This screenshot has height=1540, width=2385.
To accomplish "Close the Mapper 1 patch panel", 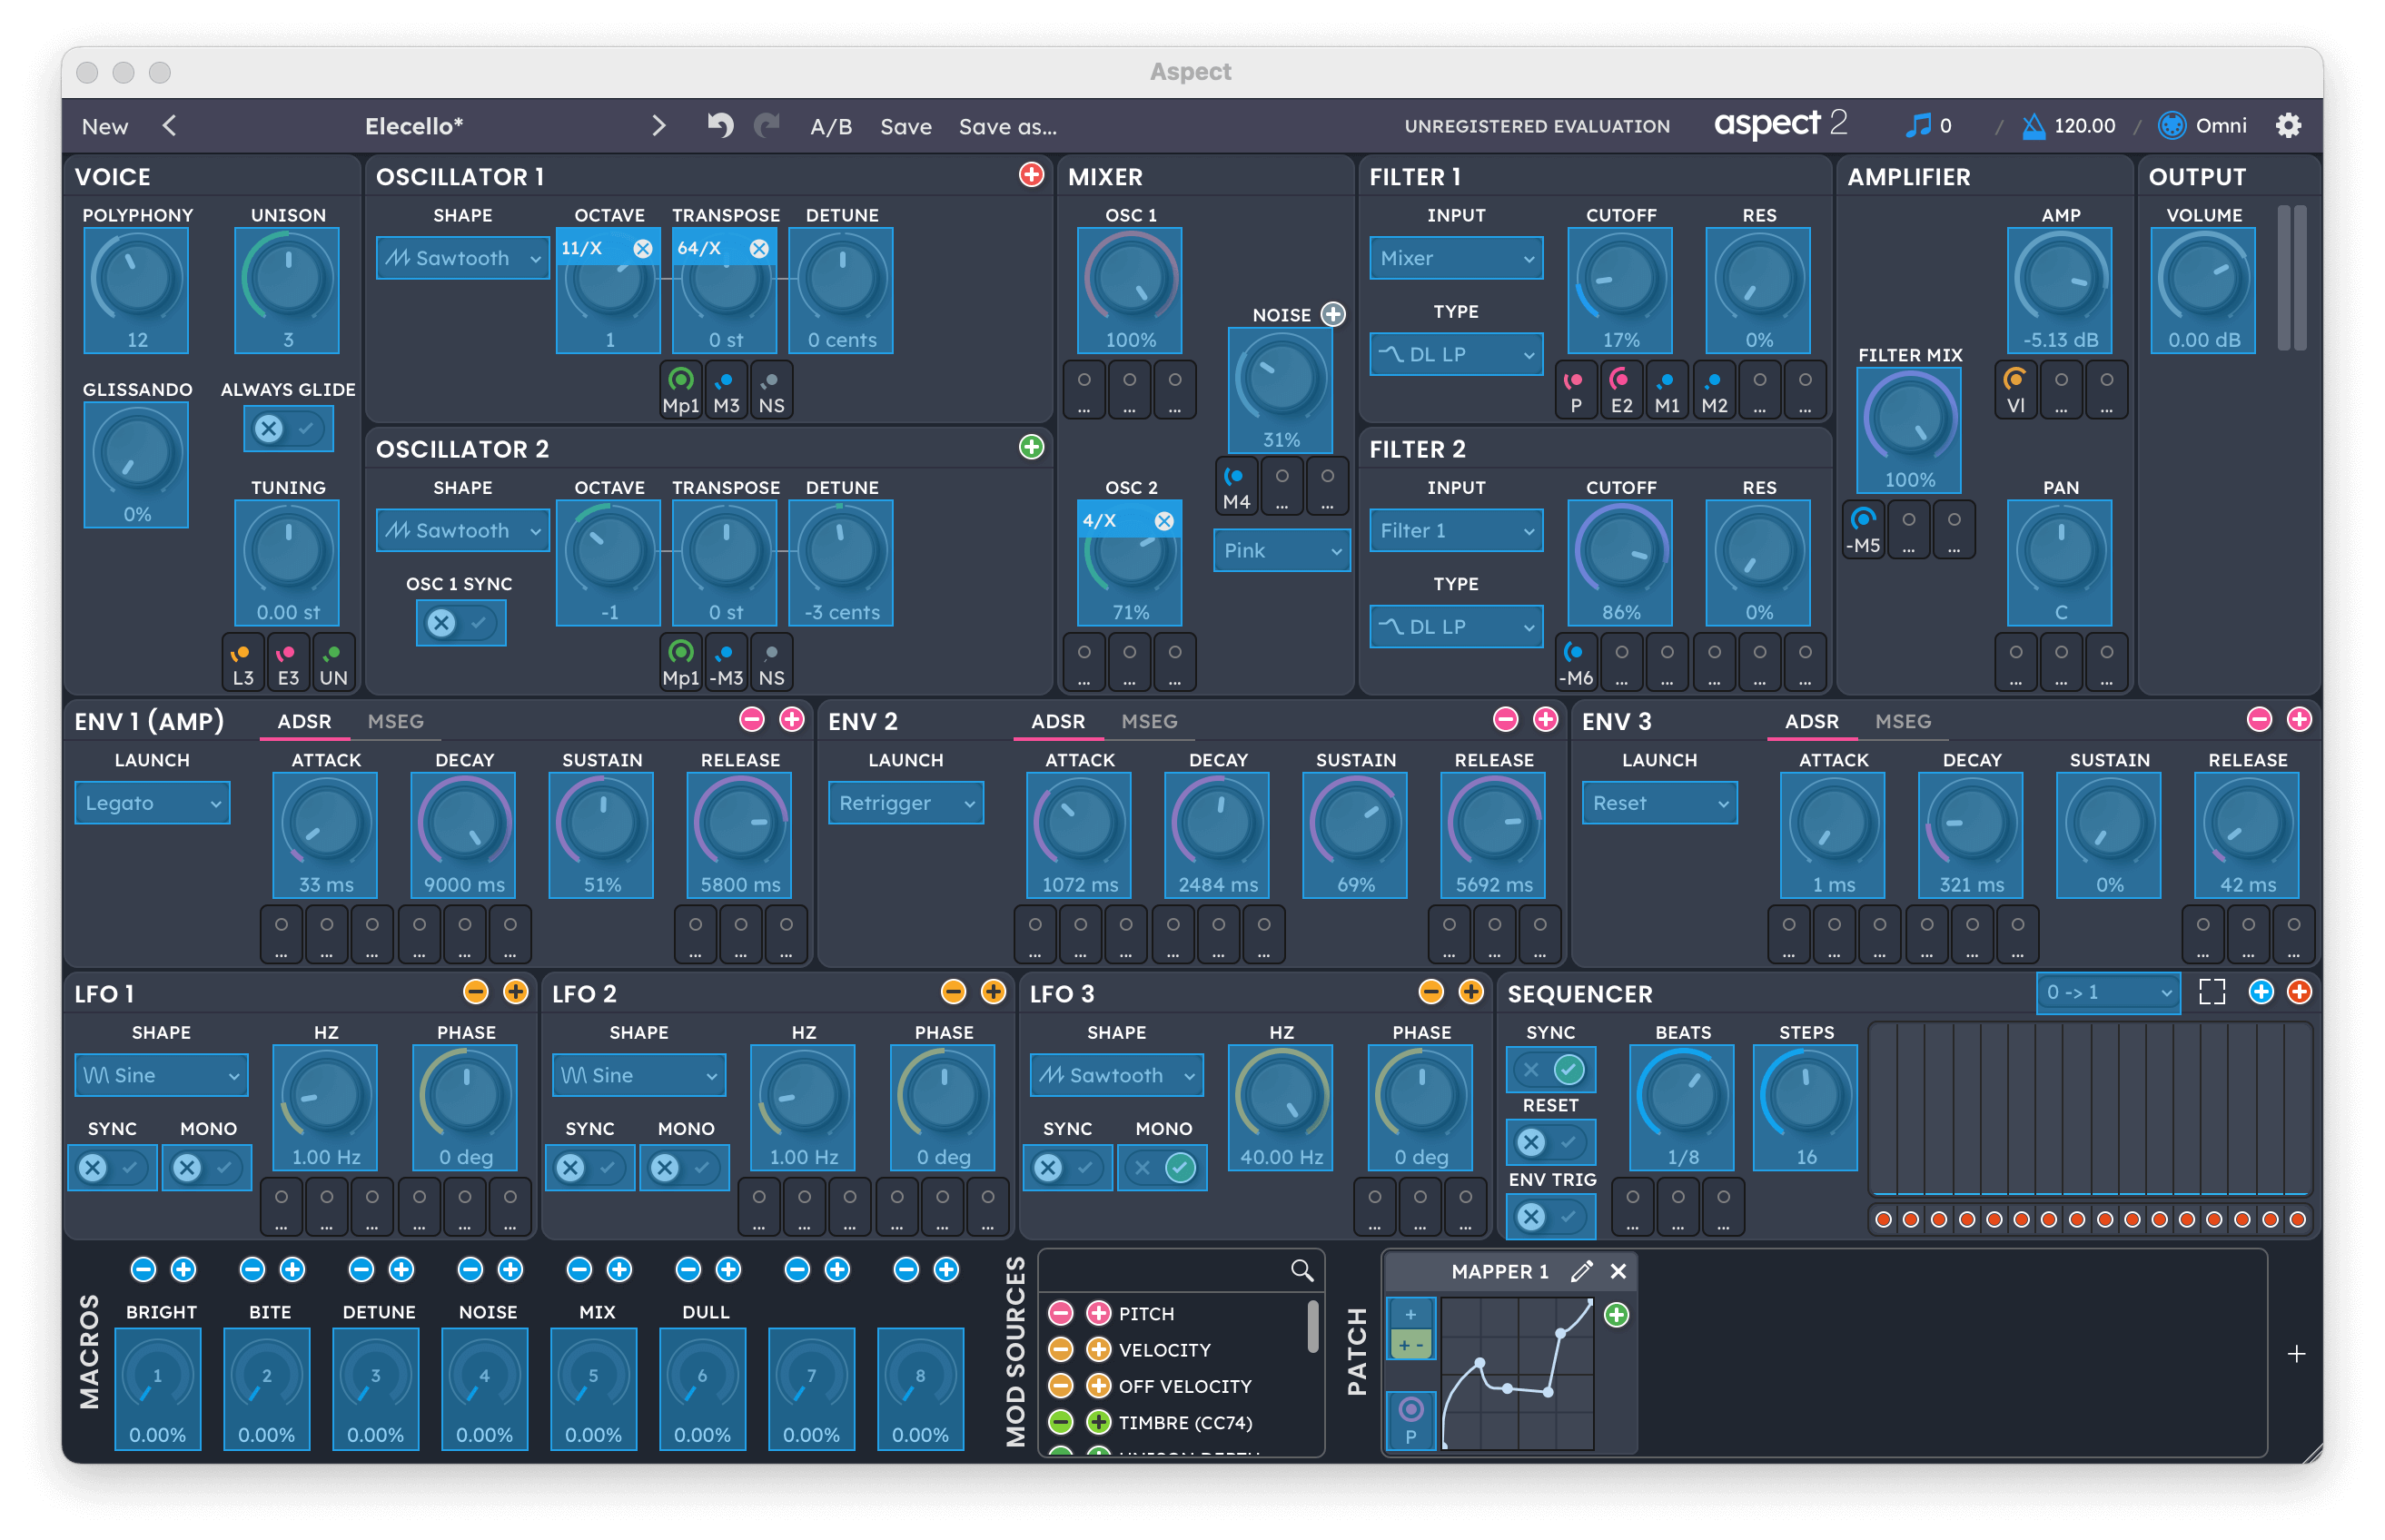I will coord(1618,1271).
